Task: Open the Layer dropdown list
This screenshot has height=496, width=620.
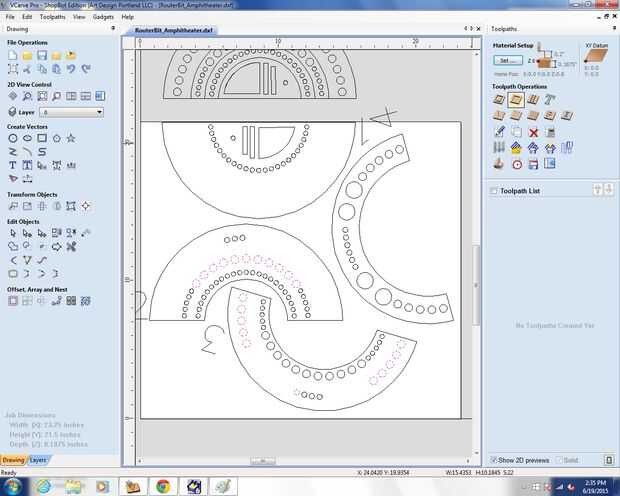Action: click(71, 112)
